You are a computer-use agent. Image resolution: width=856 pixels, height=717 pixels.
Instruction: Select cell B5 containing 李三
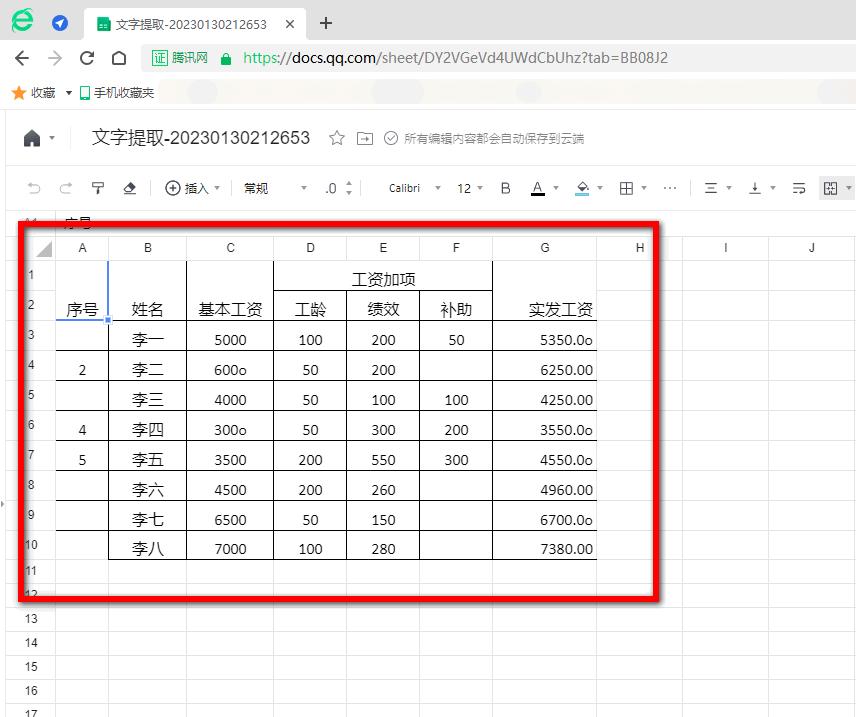pos(147,398)
